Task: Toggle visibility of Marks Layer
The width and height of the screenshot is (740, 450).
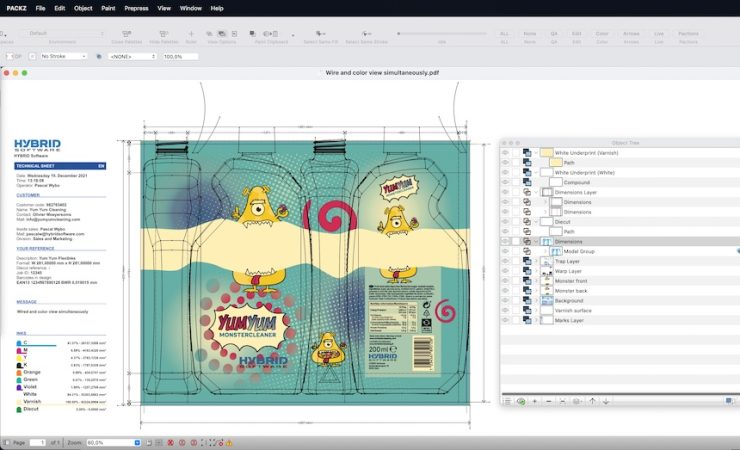Action: 505,320
